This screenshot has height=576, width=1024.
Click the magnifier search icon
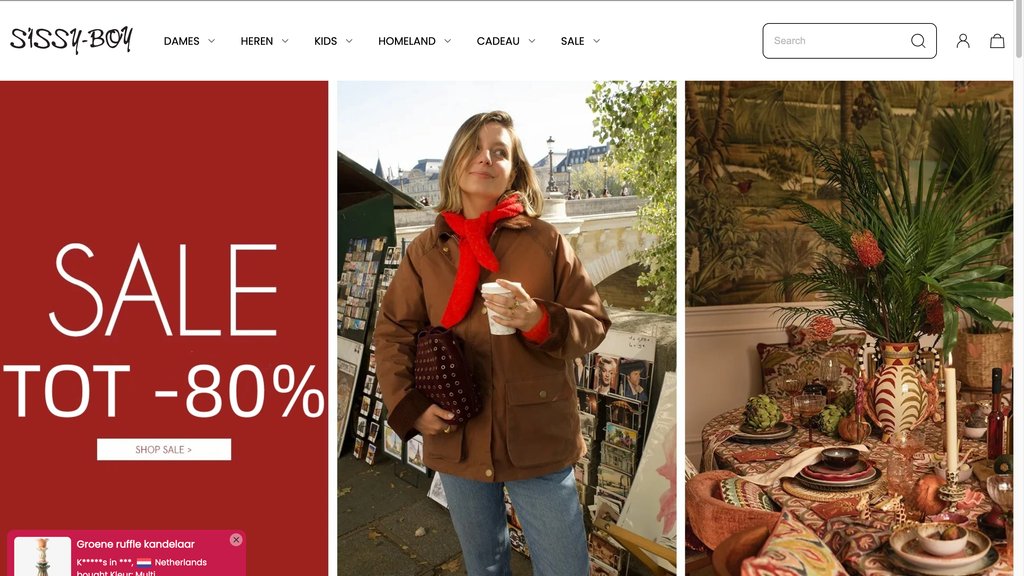click(918, 40)
